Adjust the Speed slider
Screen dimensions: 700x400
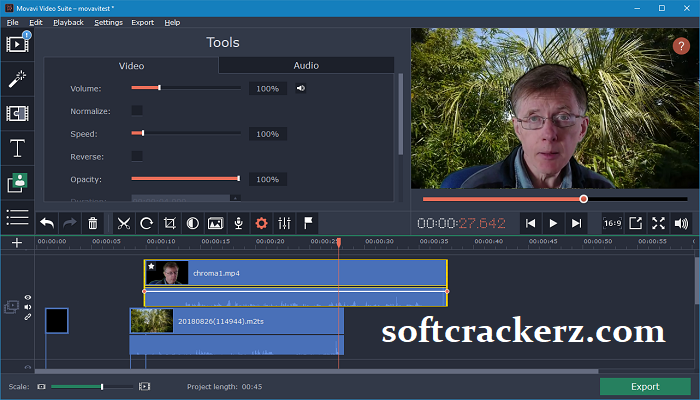[x=186, y=133]
